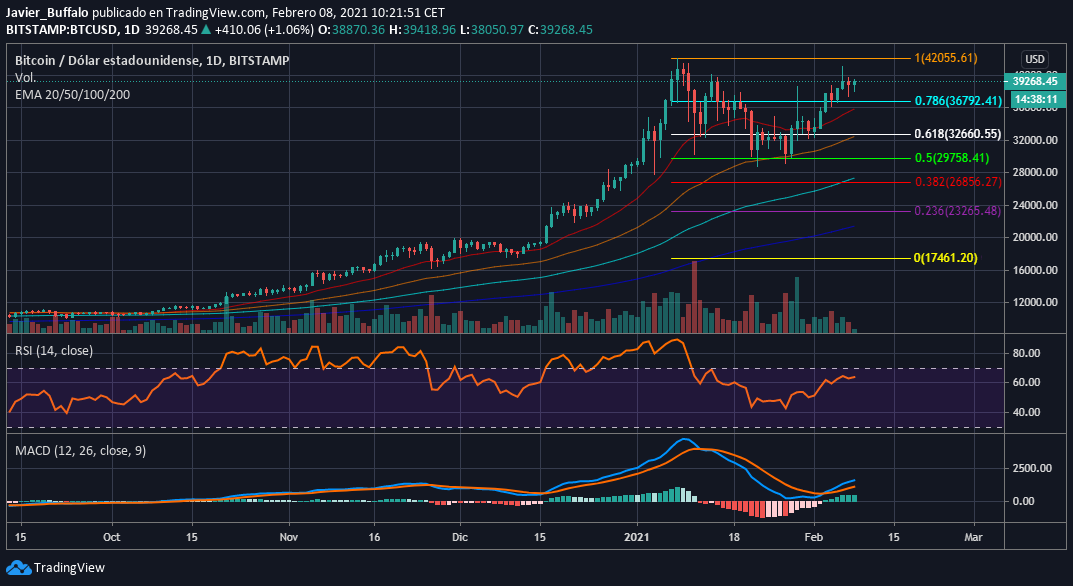Select the Fibonacci 0.786(36792.41) level label

(958, 101)
